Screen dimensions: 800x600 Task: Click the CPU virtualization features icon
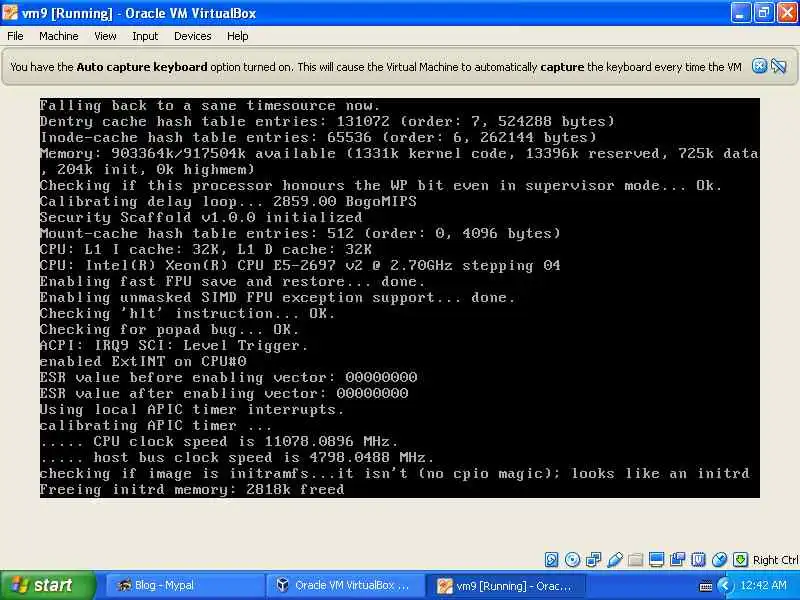(698, 560)
